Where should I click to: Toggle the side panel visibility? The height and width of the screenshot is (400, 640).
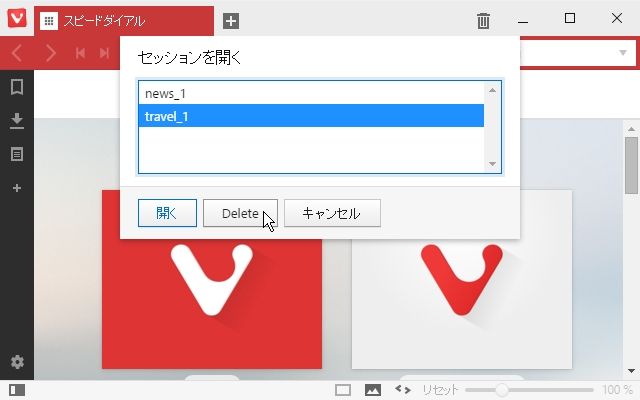(x=17, y=390)
